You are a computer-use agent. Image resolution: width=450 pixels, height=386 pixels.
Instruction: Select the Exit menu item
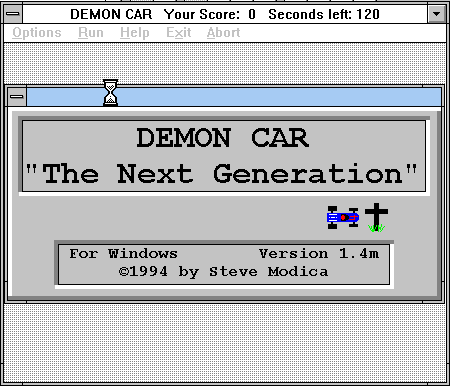point(179,33)
